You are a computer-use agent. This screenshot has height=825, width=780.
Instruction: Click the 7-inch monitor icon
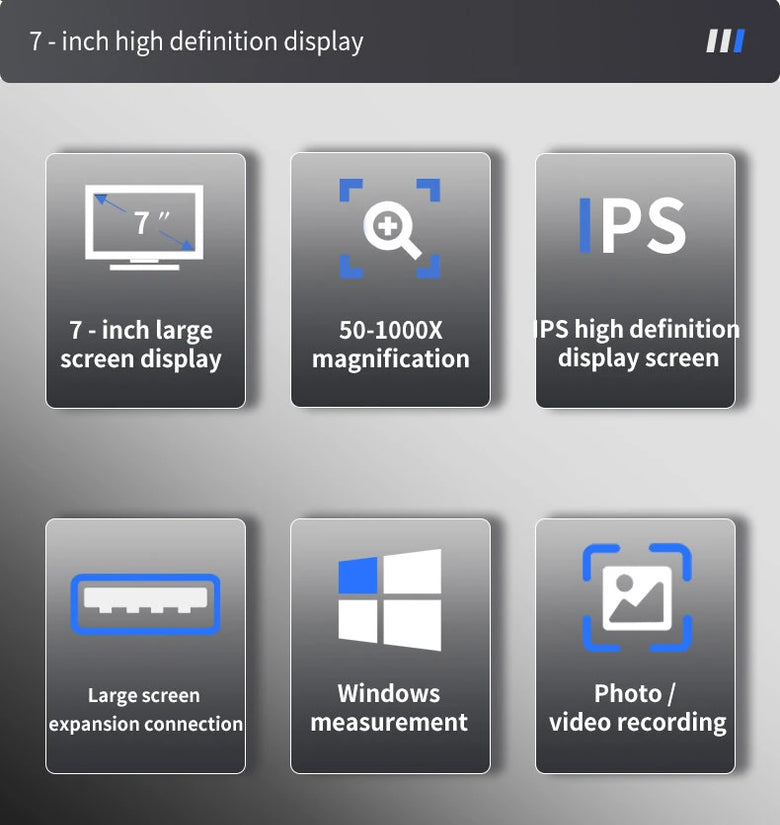coord(144,227)
